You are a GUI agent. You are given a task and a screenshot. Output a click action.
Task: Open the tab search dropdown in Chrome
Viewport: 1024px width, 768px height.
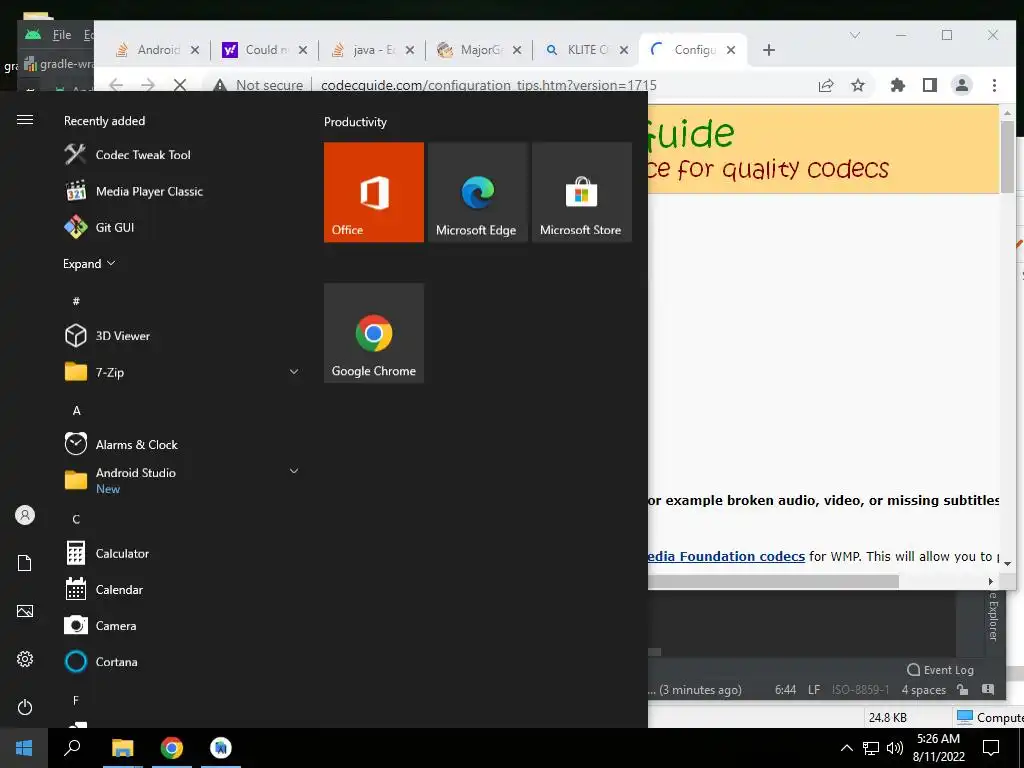(855, 35)
